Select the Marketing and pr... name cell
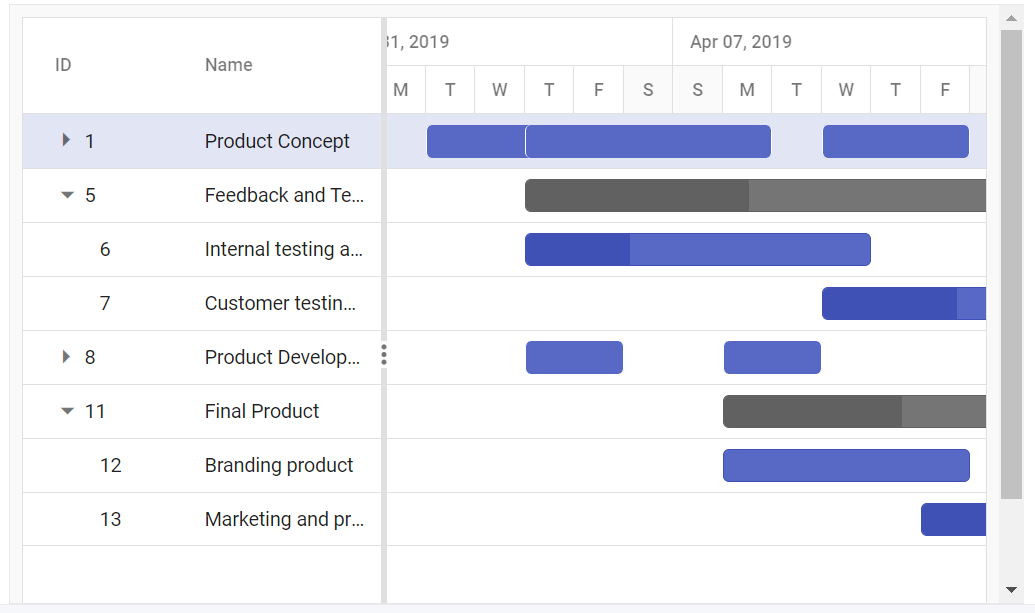Image resolution: width=1035 pixels, height=613 pixels. pos(284,519)
